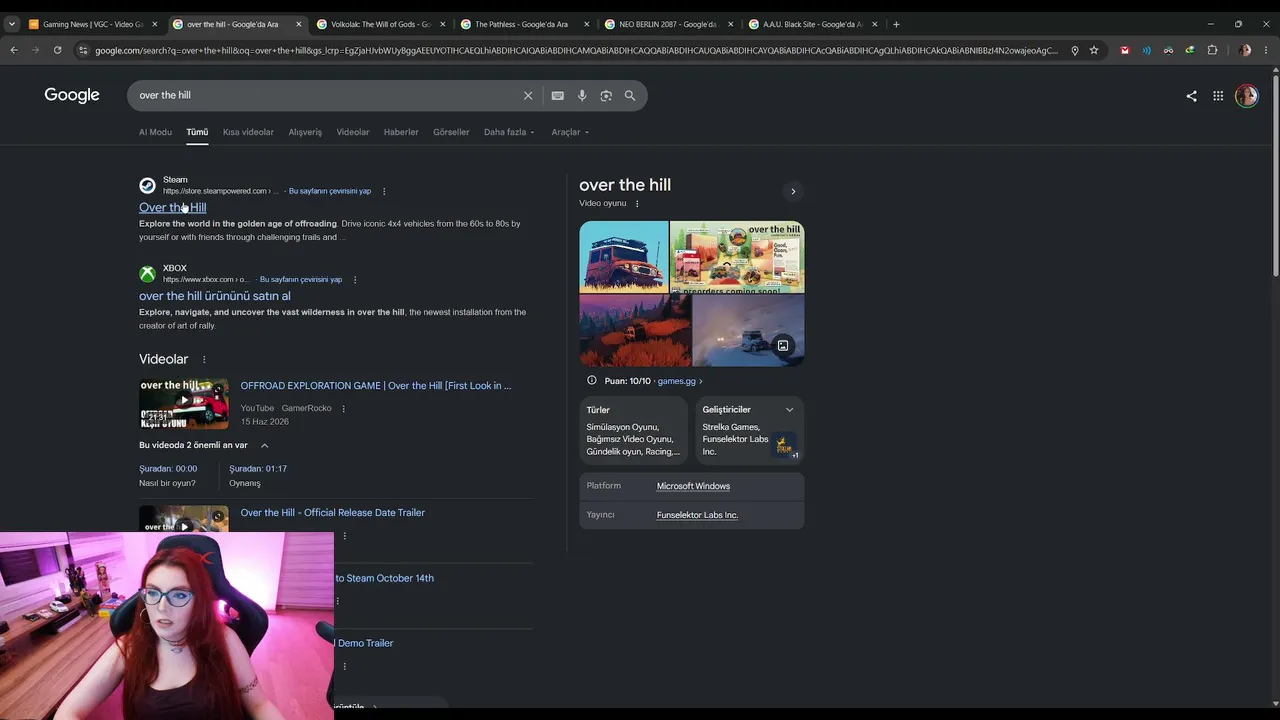1280x720 pixels.
Task: Jump to video moment Şuradan: 01:17
Action: (x=258, y=469)
